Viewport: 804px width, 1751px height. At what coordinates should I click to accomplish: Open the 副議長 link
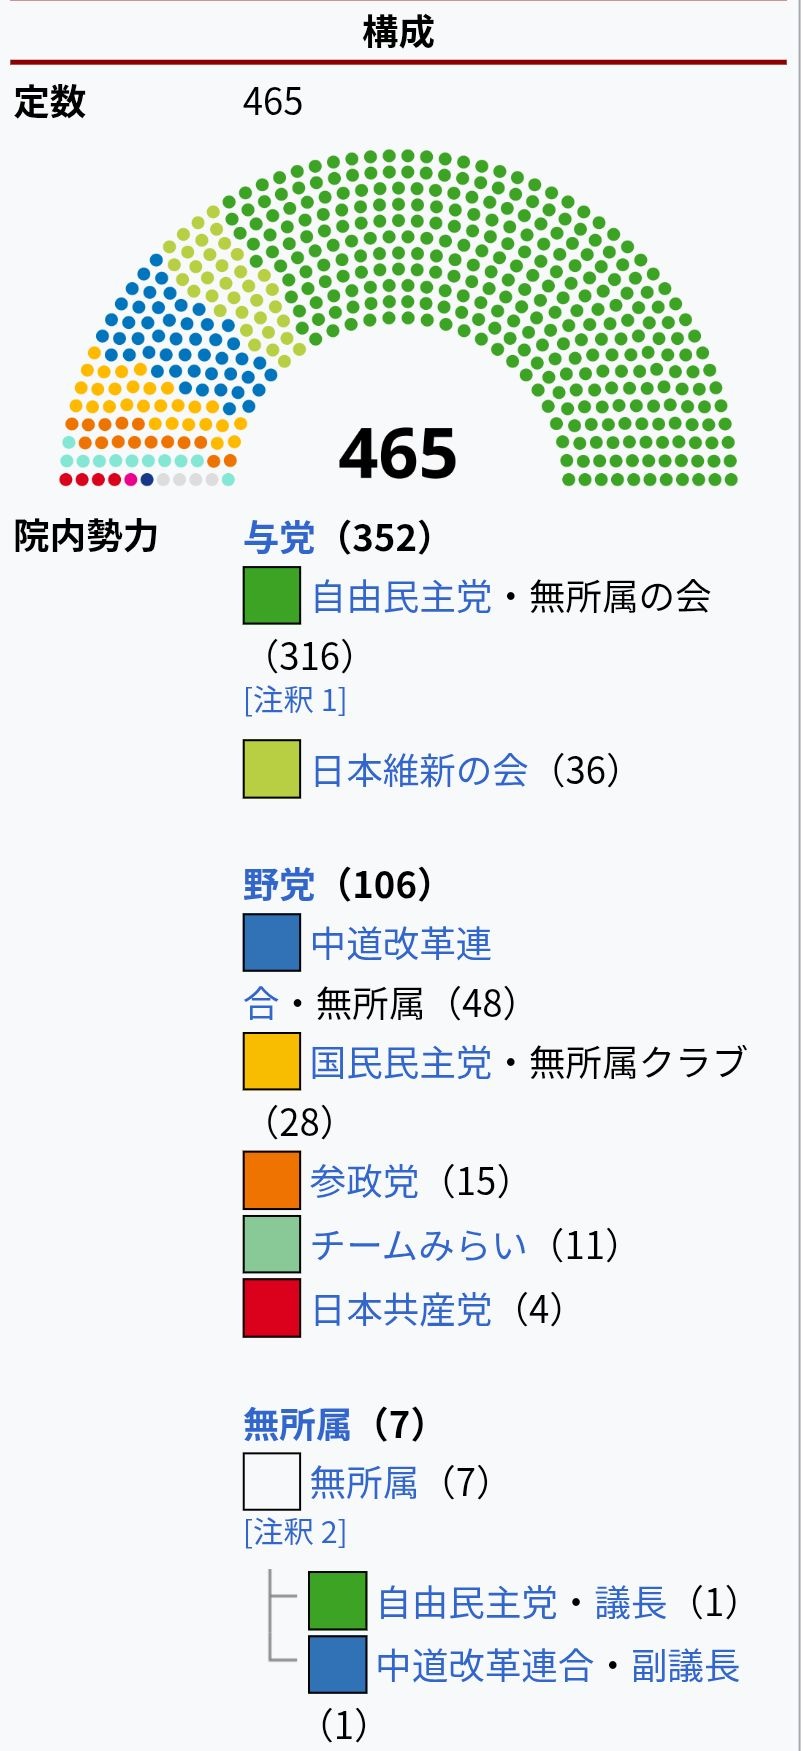[686, 1666]
